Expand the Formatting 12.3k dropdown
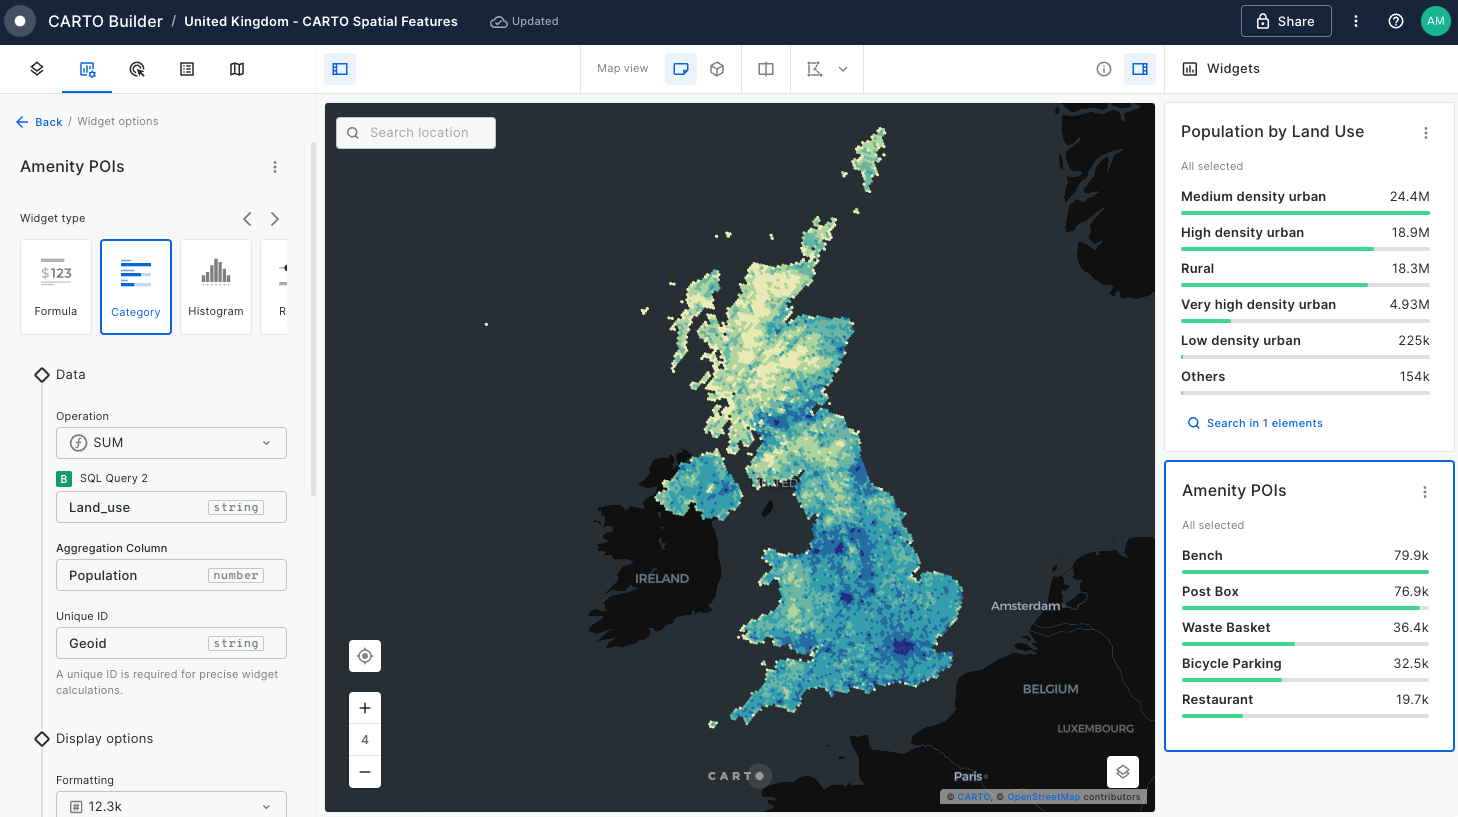This screenshot has width=1458, height=817. tap(171, 806)
